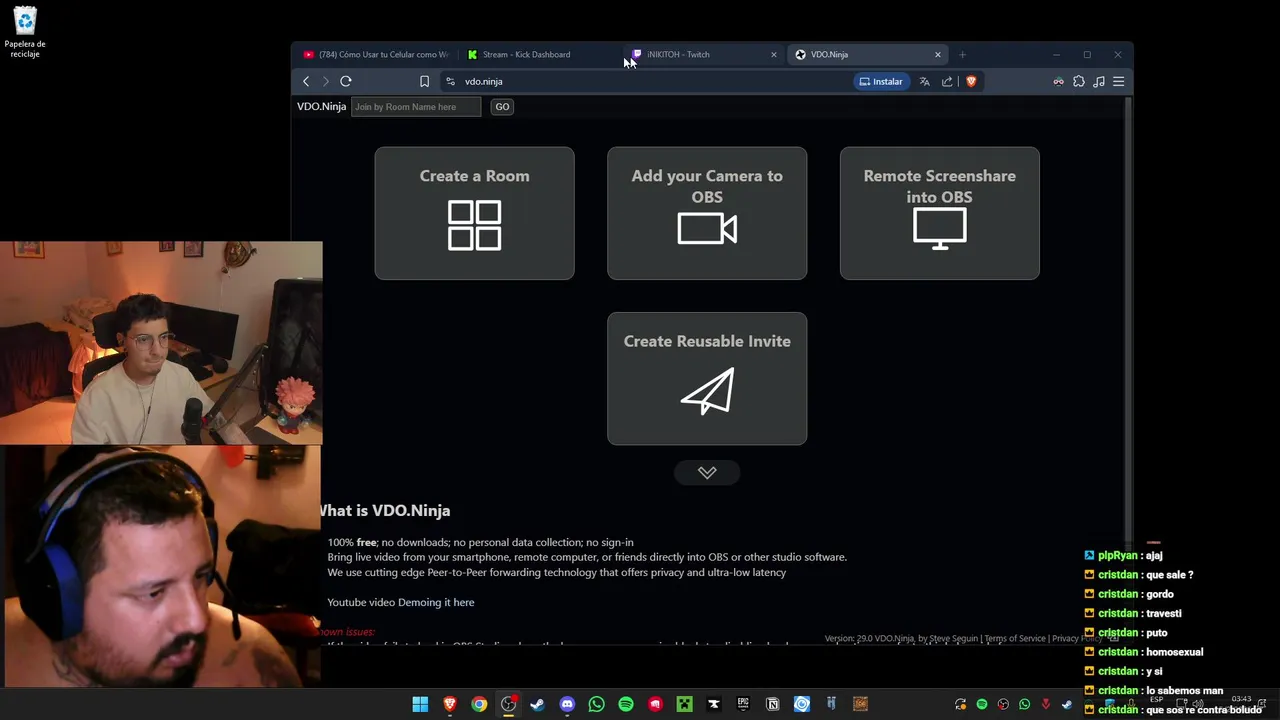Close the iNIKITOH - Twitch tab

773,54
